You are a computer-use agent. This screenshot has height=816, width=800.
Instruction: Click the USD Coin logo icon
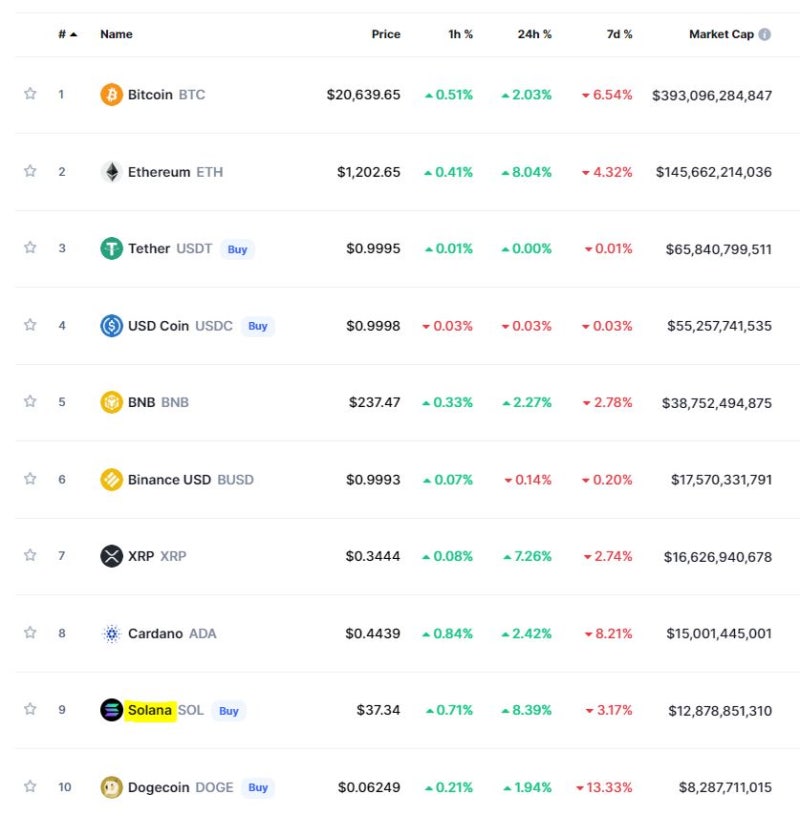tap(111, 325)
